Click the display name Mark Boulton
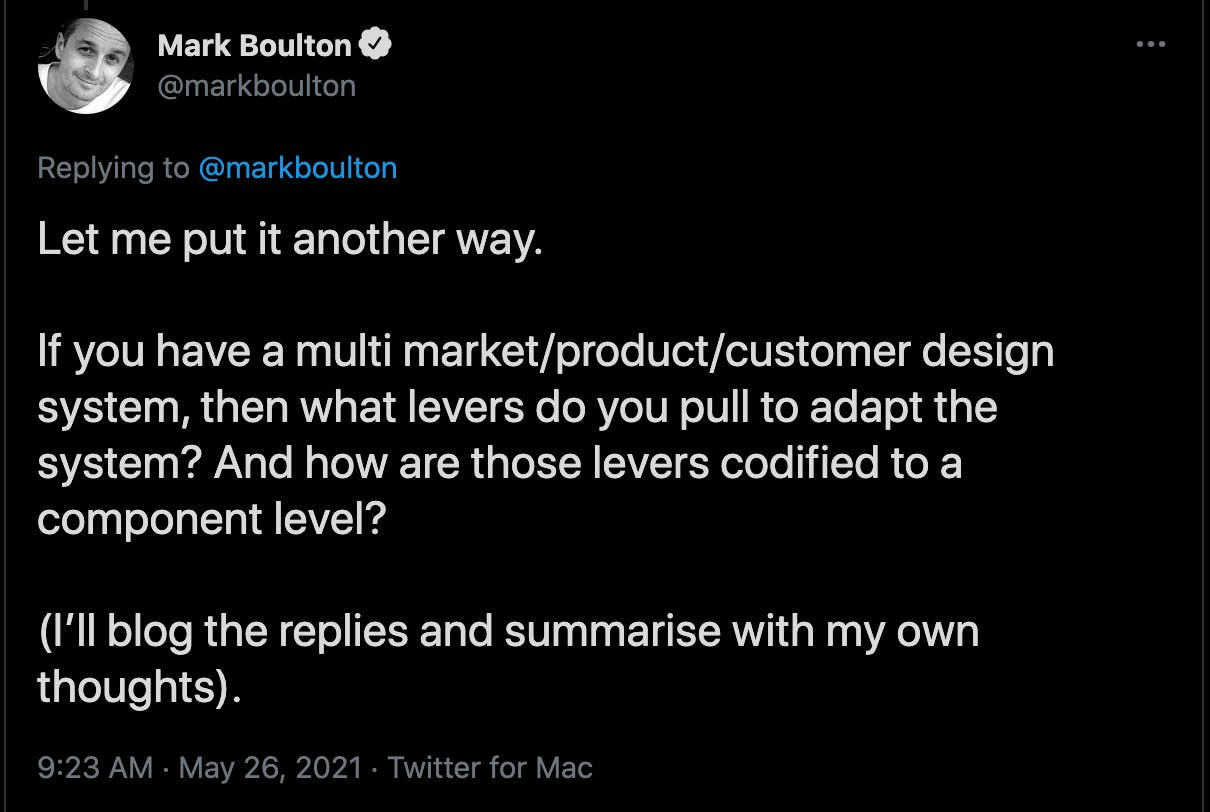Screen dimensions: 1210x812 254,45
